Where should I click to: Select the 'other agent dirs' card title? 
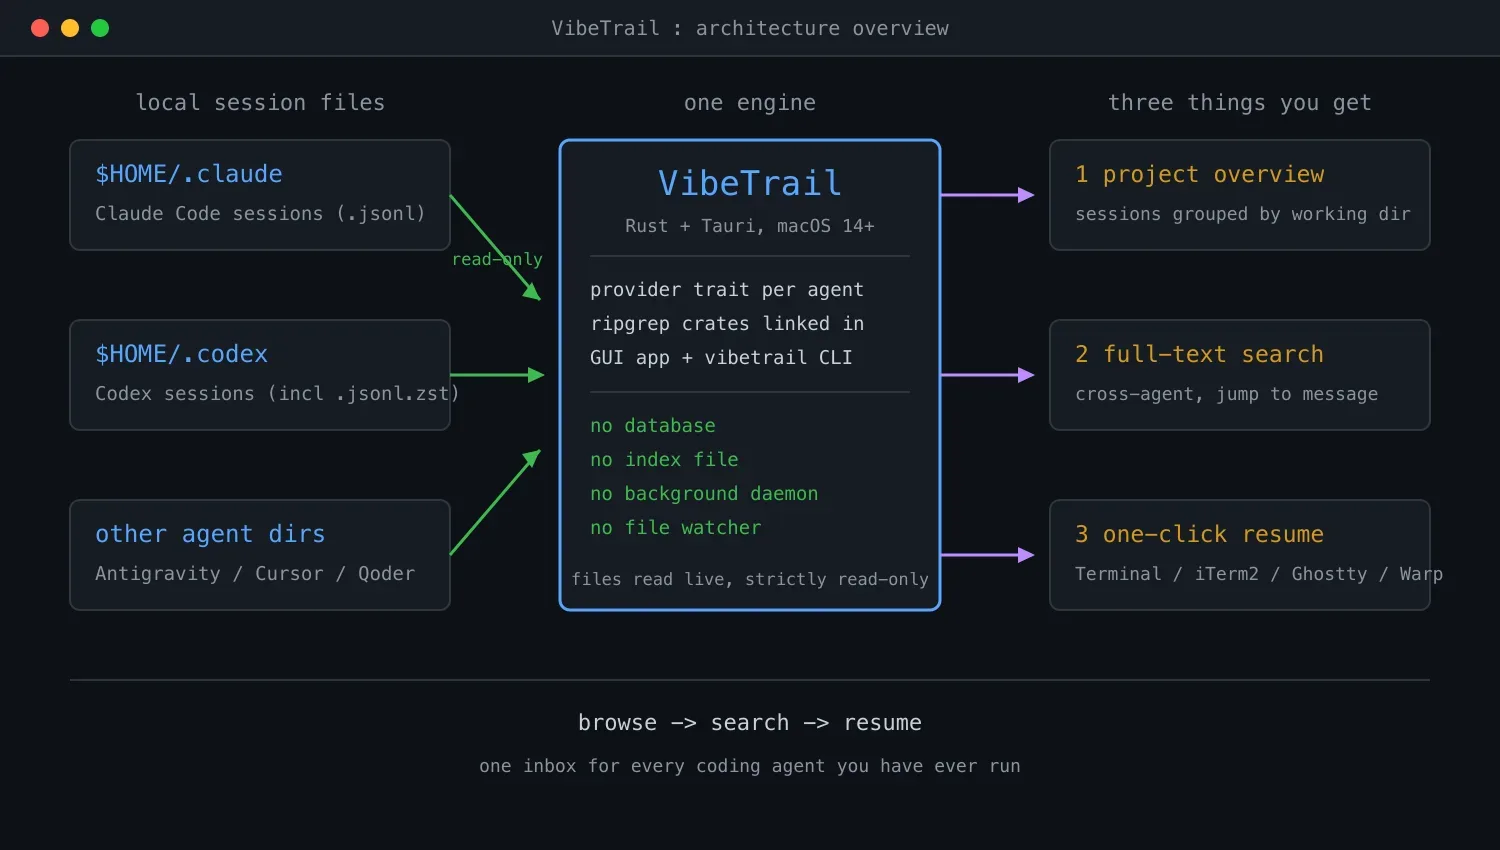(x=210, y=534)
